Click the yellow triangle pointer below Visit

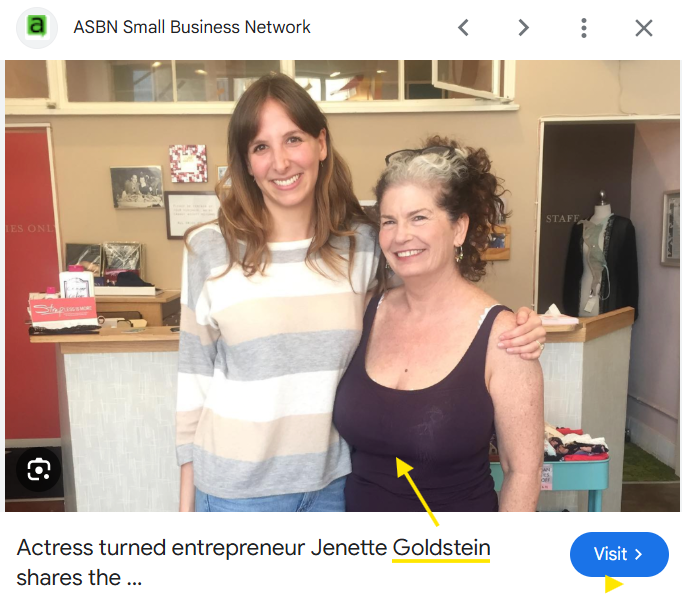click(614, 584)
